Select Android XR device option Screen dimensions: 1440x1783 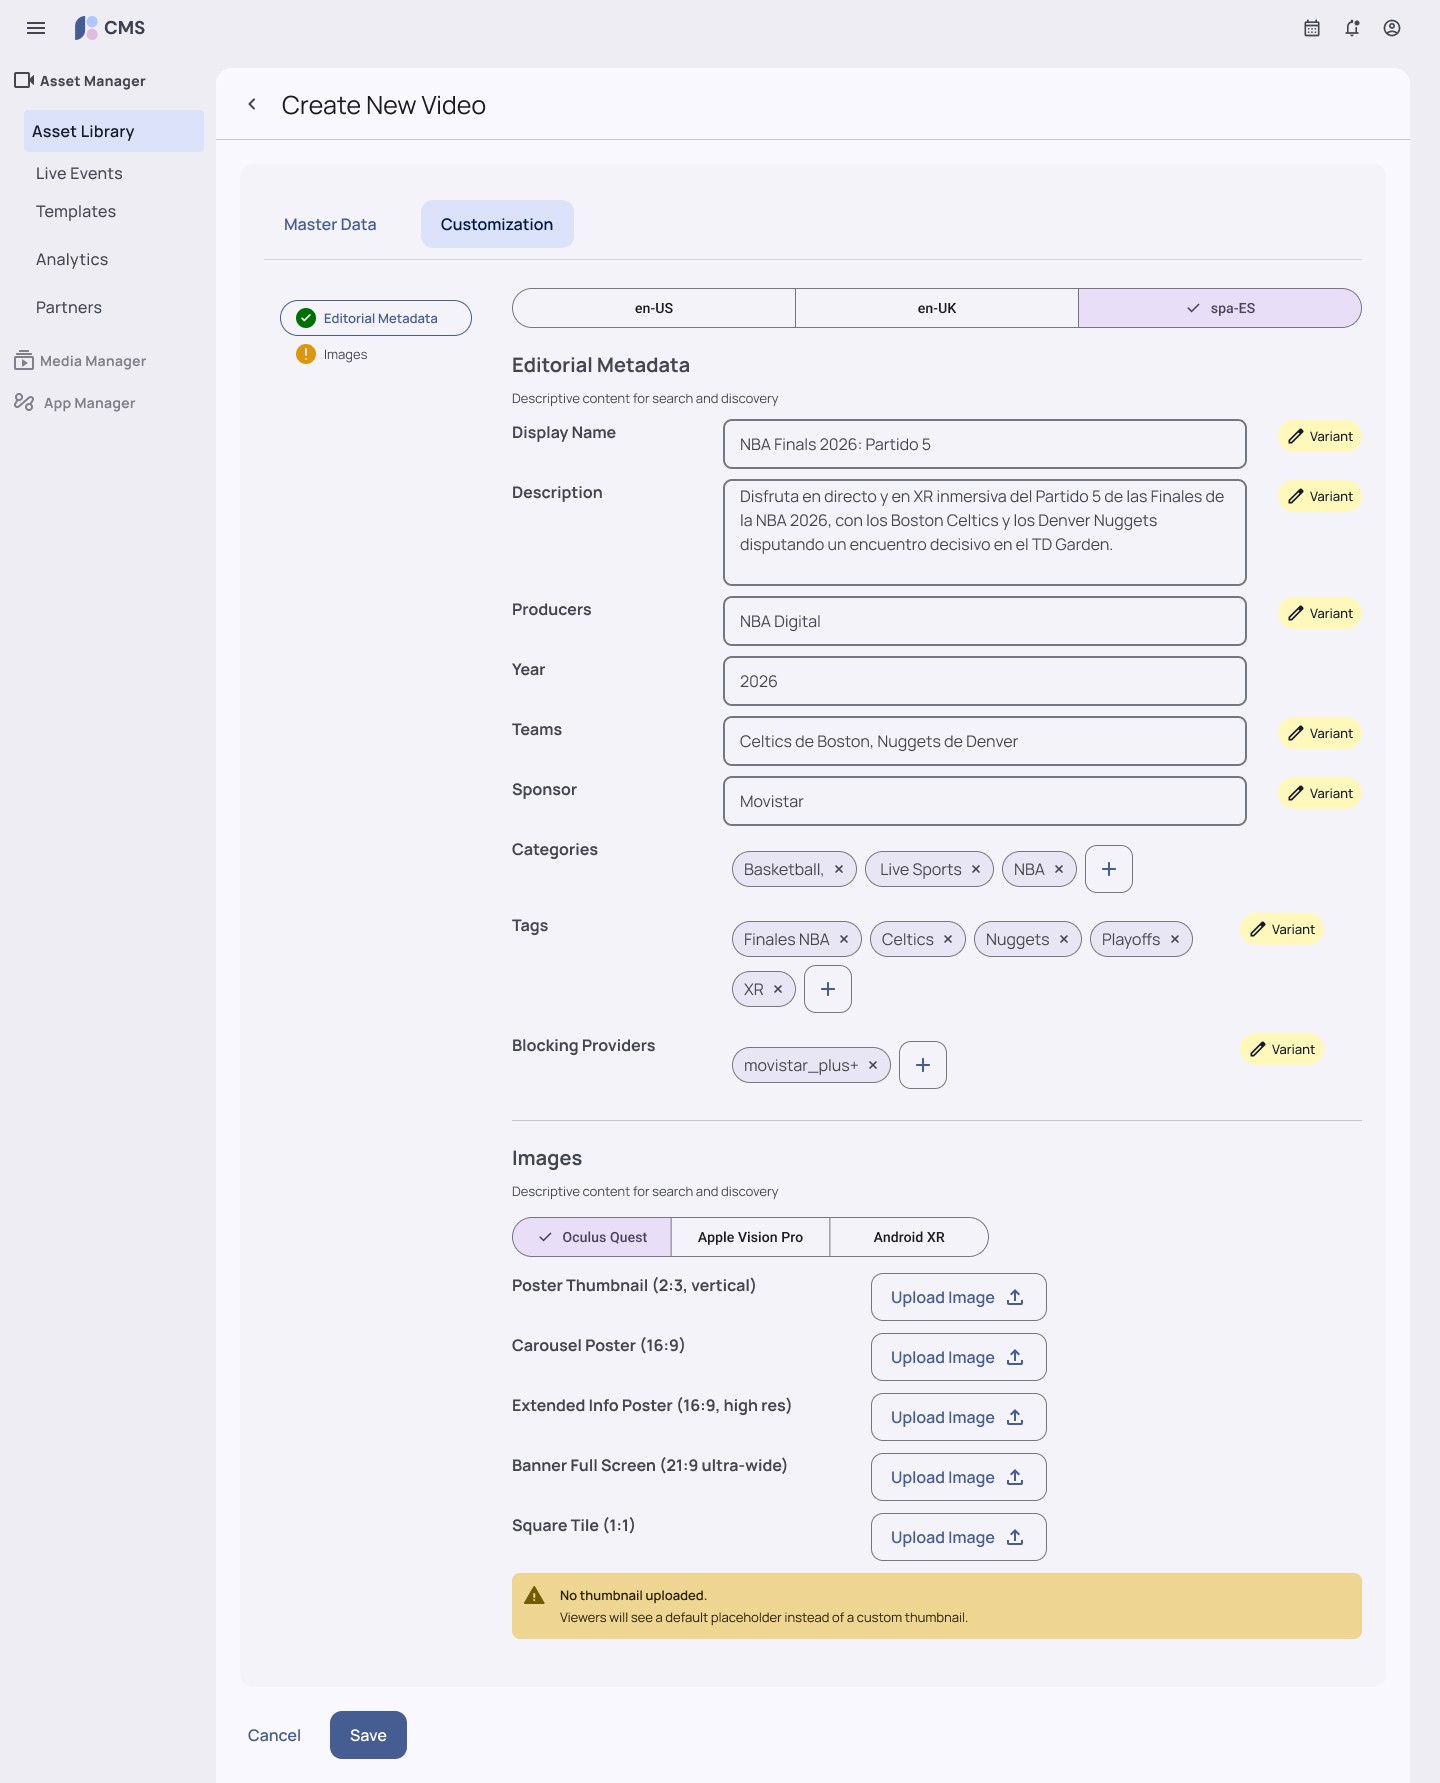(x=909, y=1237)
